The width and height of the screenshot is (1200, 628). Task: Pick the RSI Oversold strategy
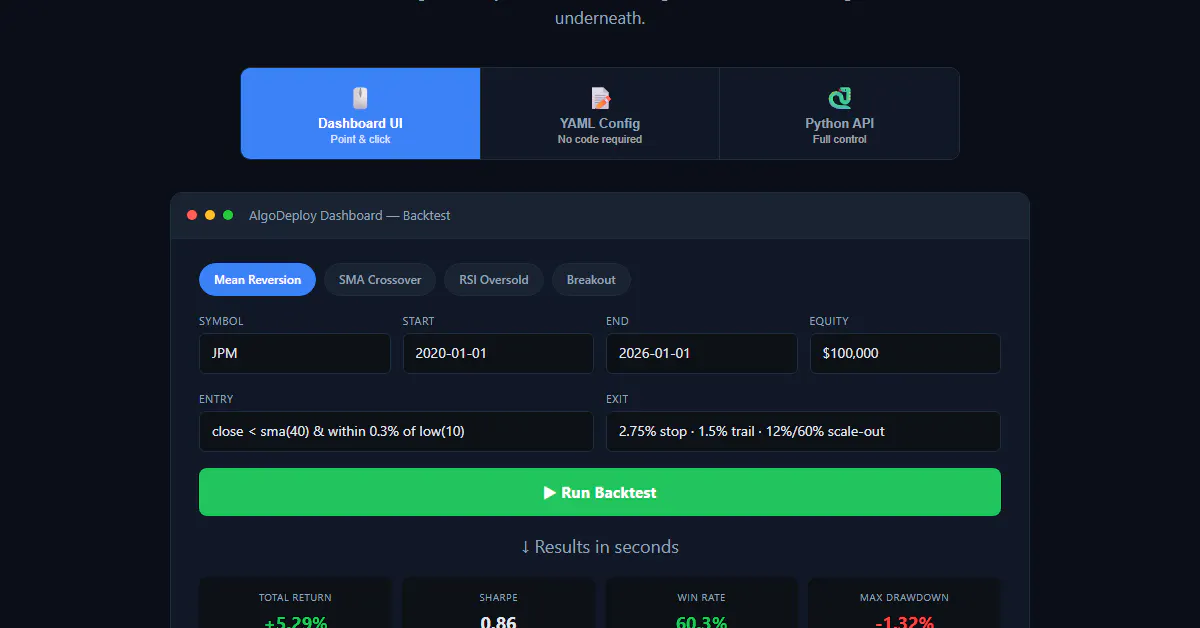494,280
